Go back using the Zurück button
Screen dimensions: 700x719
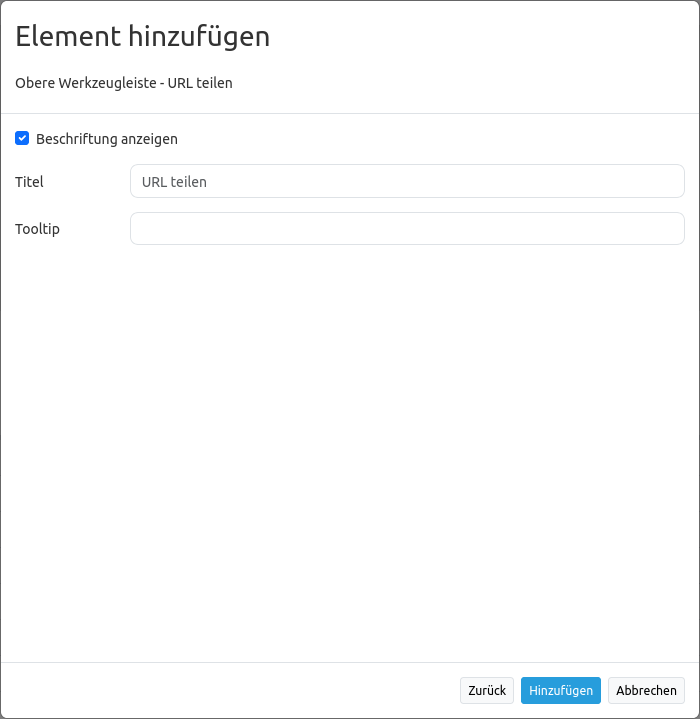coord(487,690)
